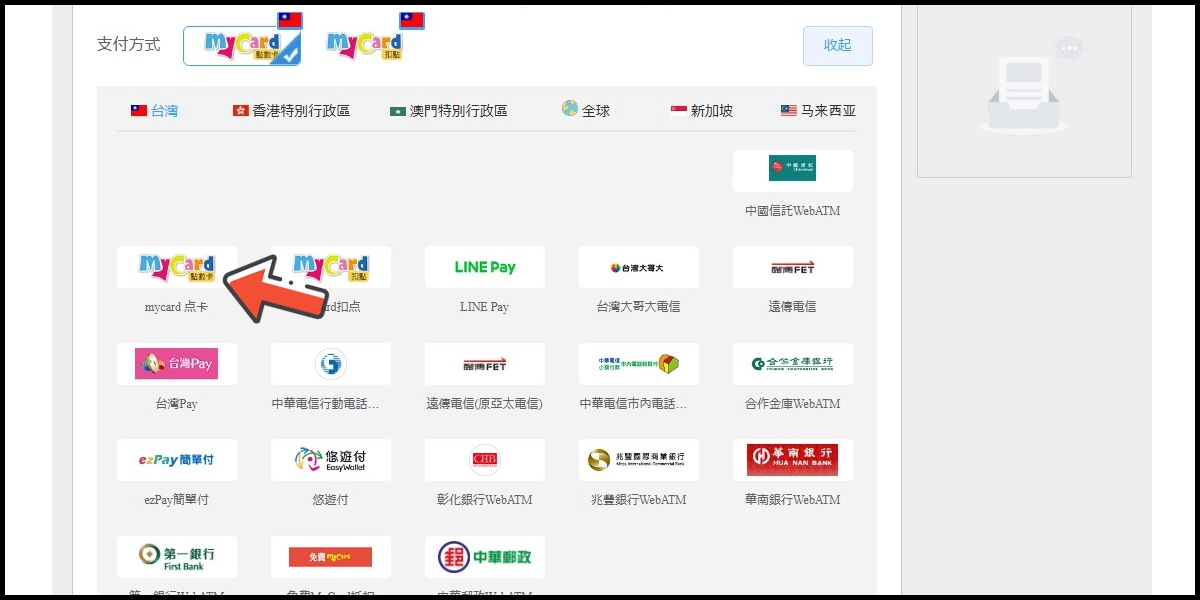
Task: Select the ezPay簡單付 payment logo
Action: pos(177,460)
